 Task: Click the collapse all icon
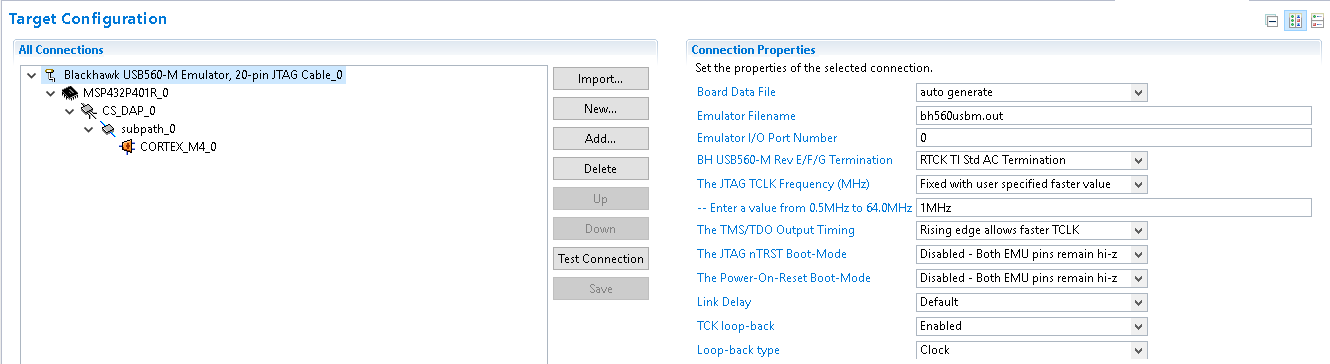(1272, 21)
